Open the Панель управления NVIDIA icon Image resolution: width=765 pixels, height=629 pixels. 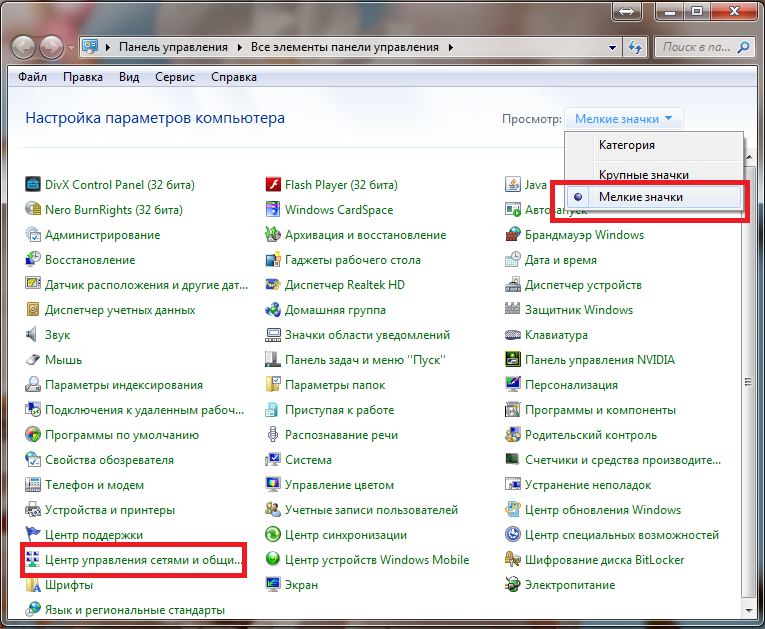(x=512, y=360)
